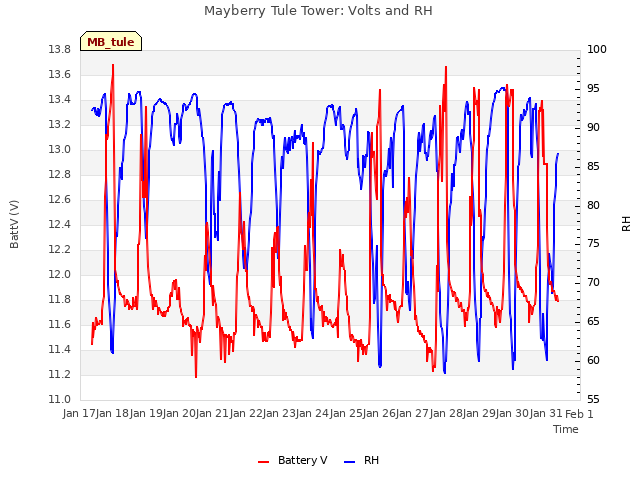This screenshot has width=640, height=480.
Task: Click the Time axis label
Action: click(x=566, y=429)
